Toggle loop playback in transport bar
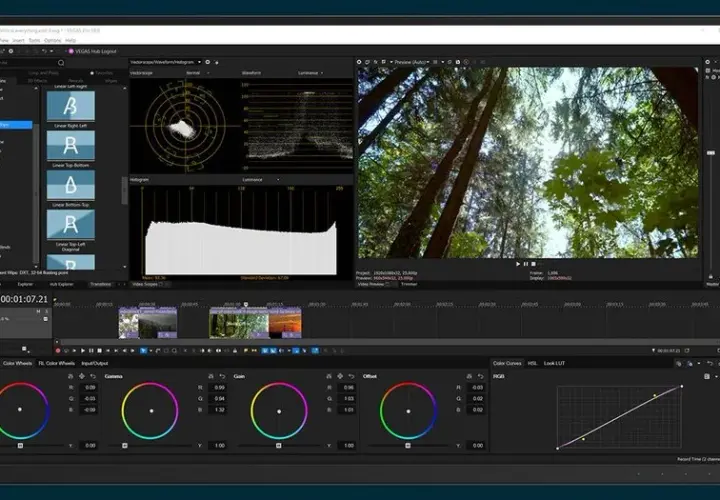This screenshot has width=720, height=500. point(66,351)
